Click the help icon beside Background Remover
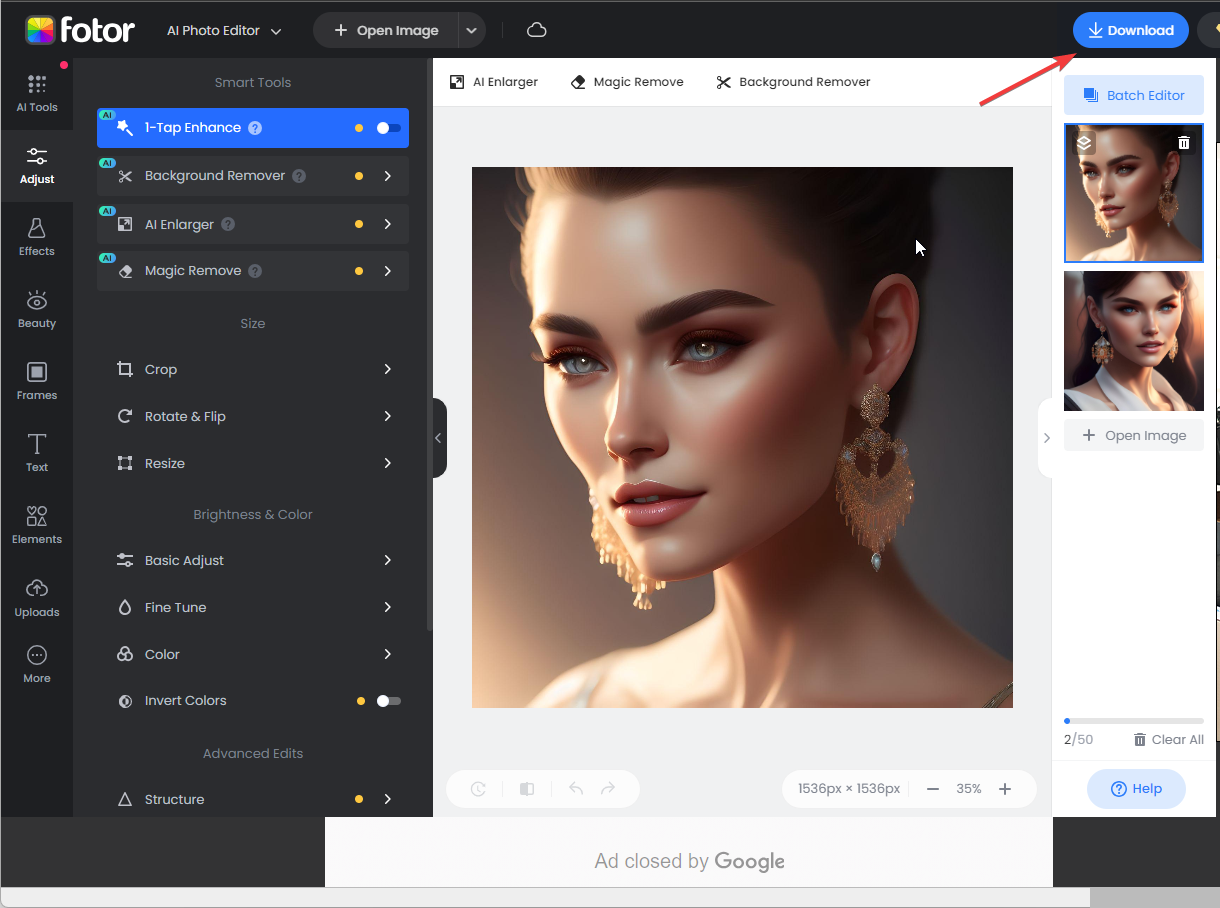The height and width of the screenshot is (908, 1220). pos(299,176)
